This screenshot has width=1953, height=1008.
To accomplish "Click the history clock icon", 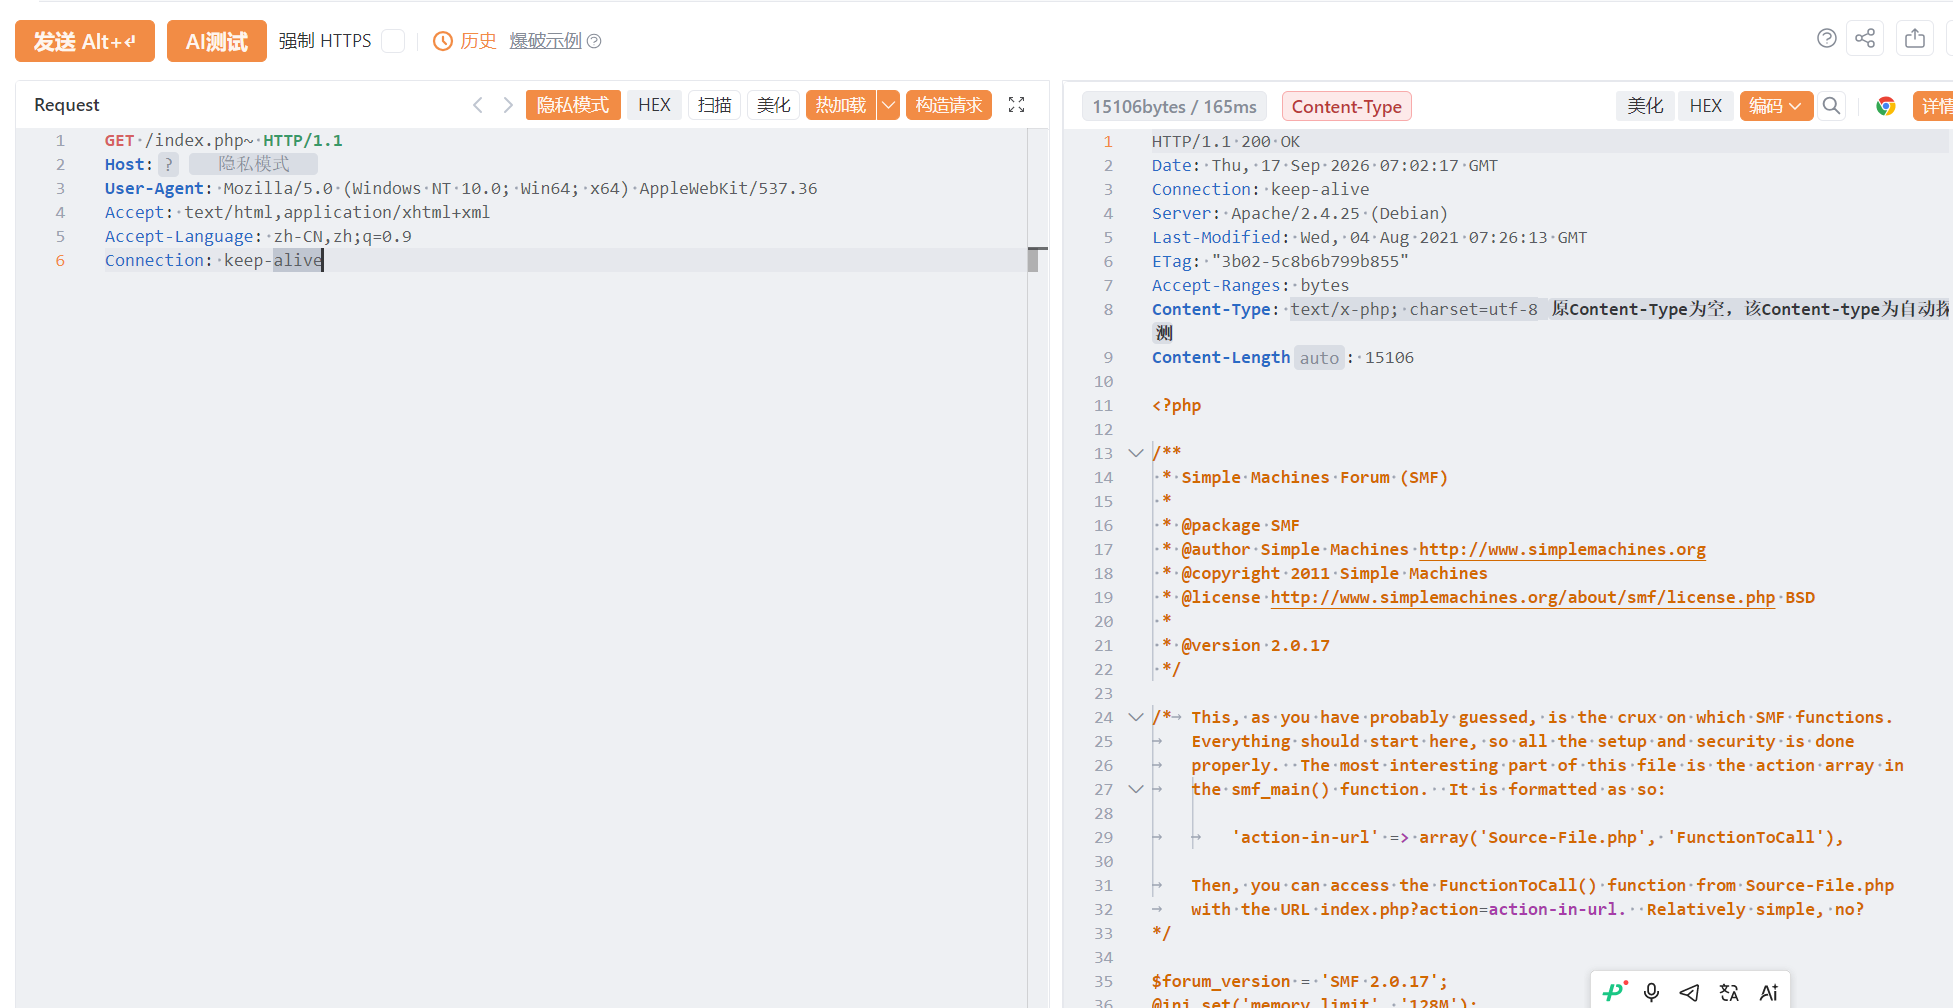I will tap(442, 41).
